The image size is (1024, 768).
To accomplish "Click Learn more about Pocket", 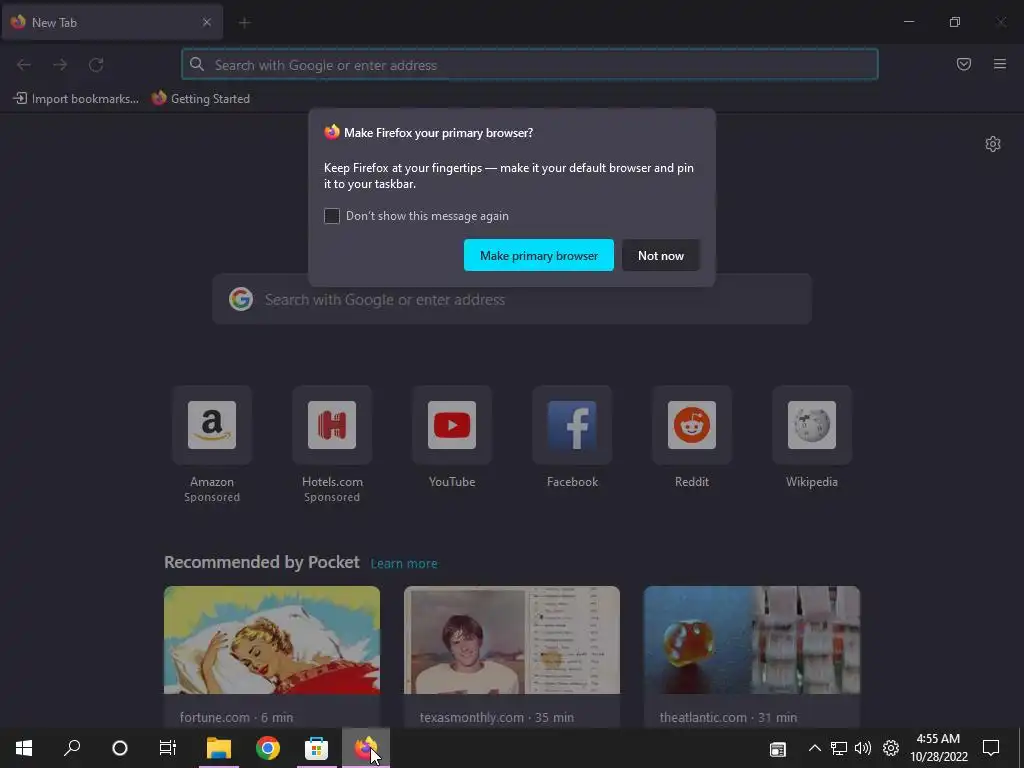I will 404,564.
